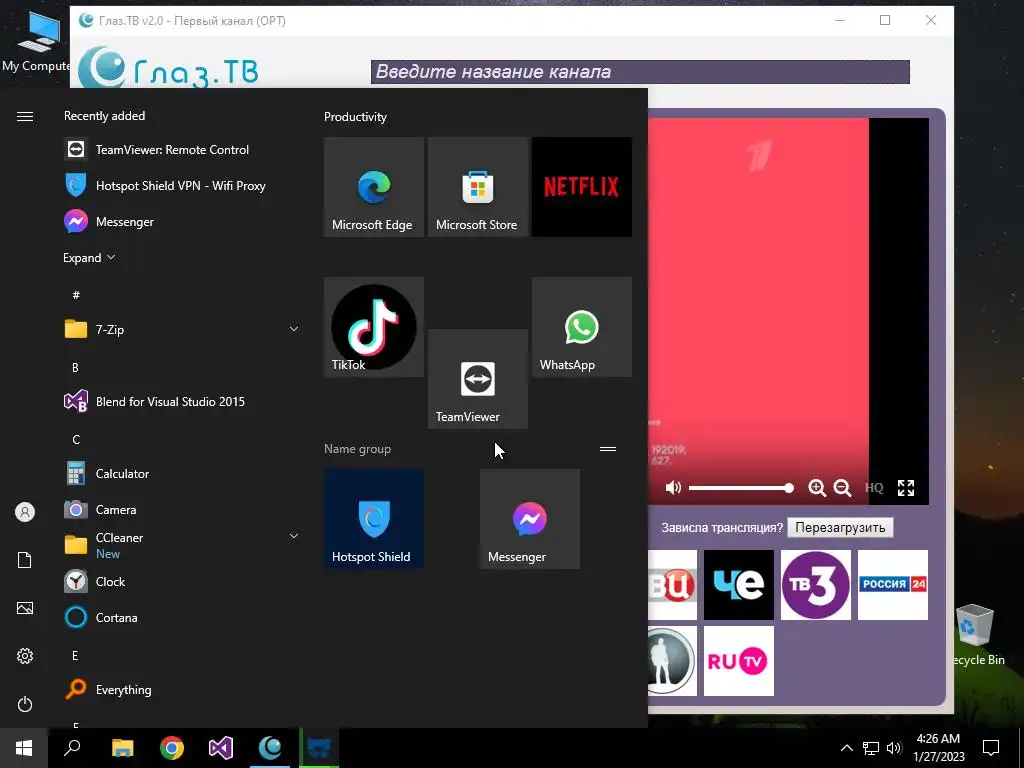Viewport: 1024px width, 768px height.
Task: Open the Camera app
Action: click(x=182, y=509)
